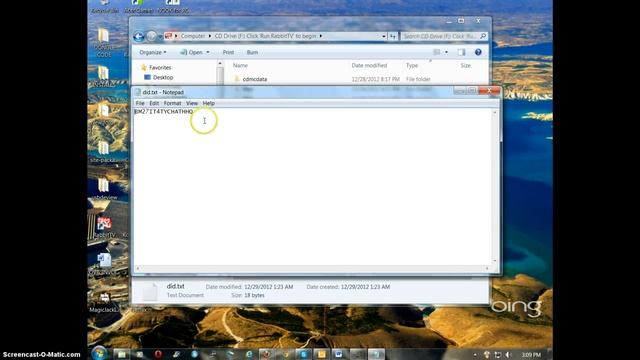Image resolution: width=640 pixels, height=360 pixels.
Task: Open the Help menu in Notepad
Action: tap(209, 103)
